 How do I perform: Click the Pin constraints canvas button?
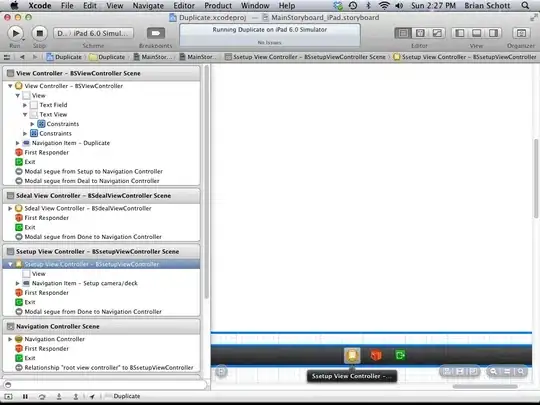tap(460, 371)
